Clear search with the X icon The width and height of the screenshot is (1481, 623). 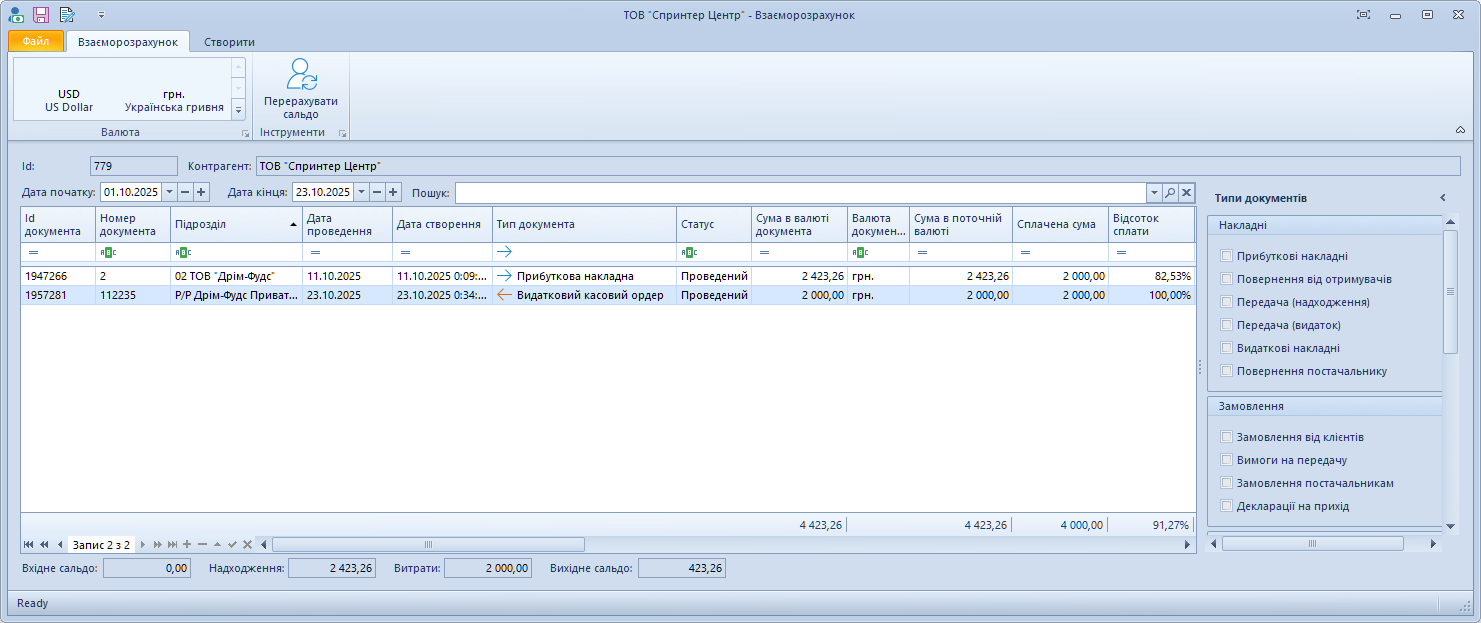tap(1186, 192)
